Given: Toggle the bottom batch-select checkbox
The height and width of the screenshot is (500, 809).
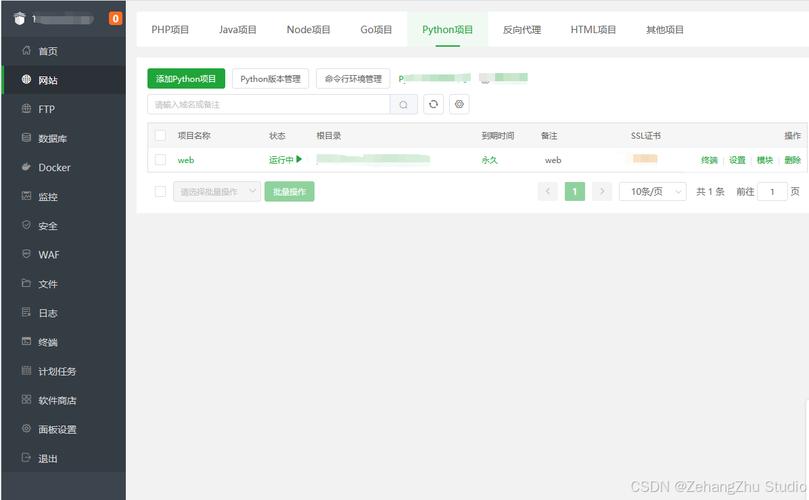Looking at the screenshot, I should (x=160, y=191).
